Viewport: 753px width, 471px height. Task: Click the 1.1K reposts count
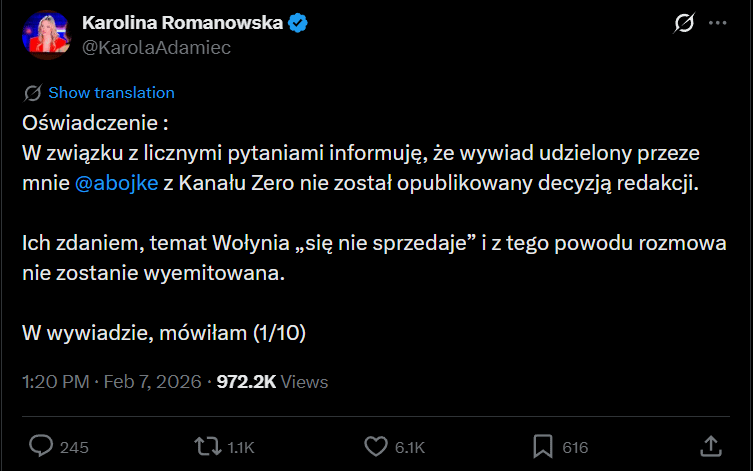pos(241,447)
